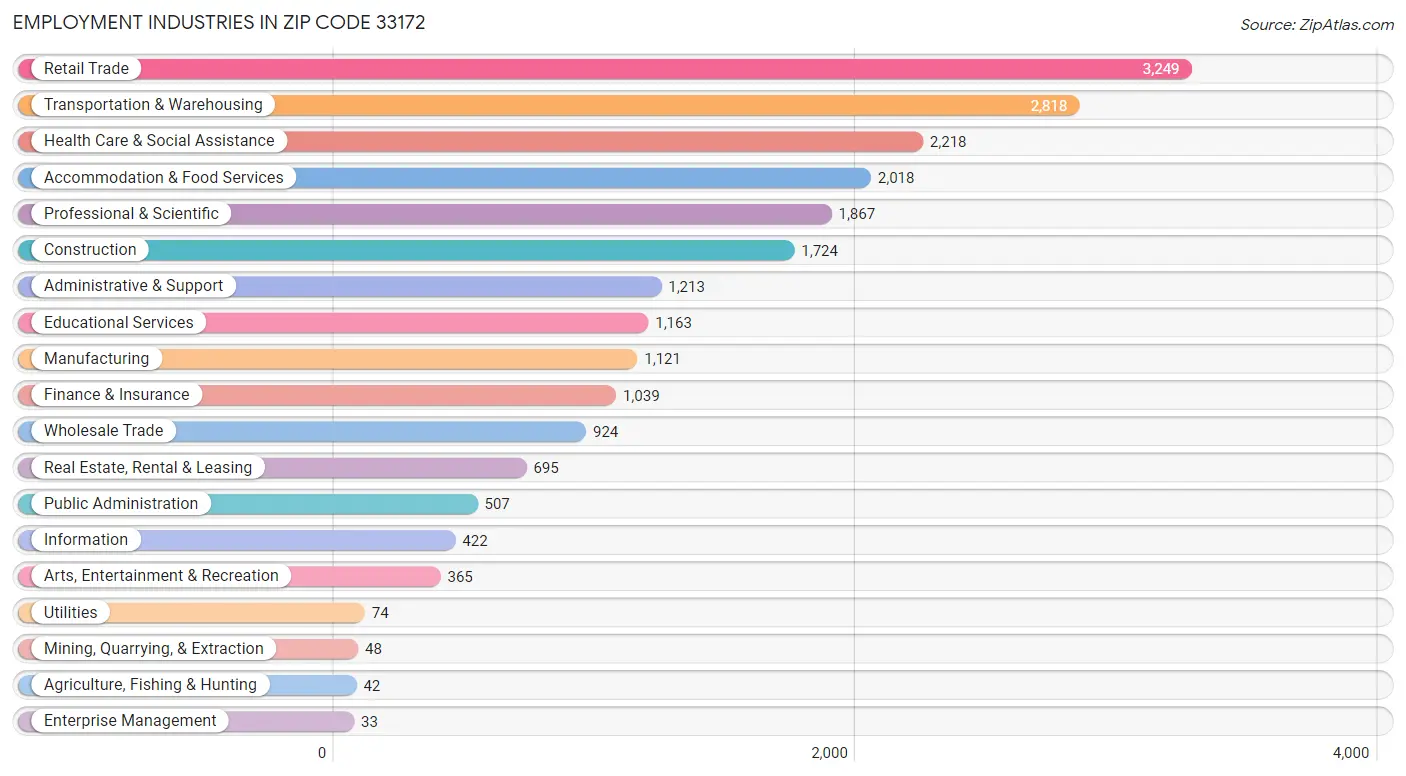1406x776 pixels.
Task: Select the 48 Mining value
Action: 373,649
